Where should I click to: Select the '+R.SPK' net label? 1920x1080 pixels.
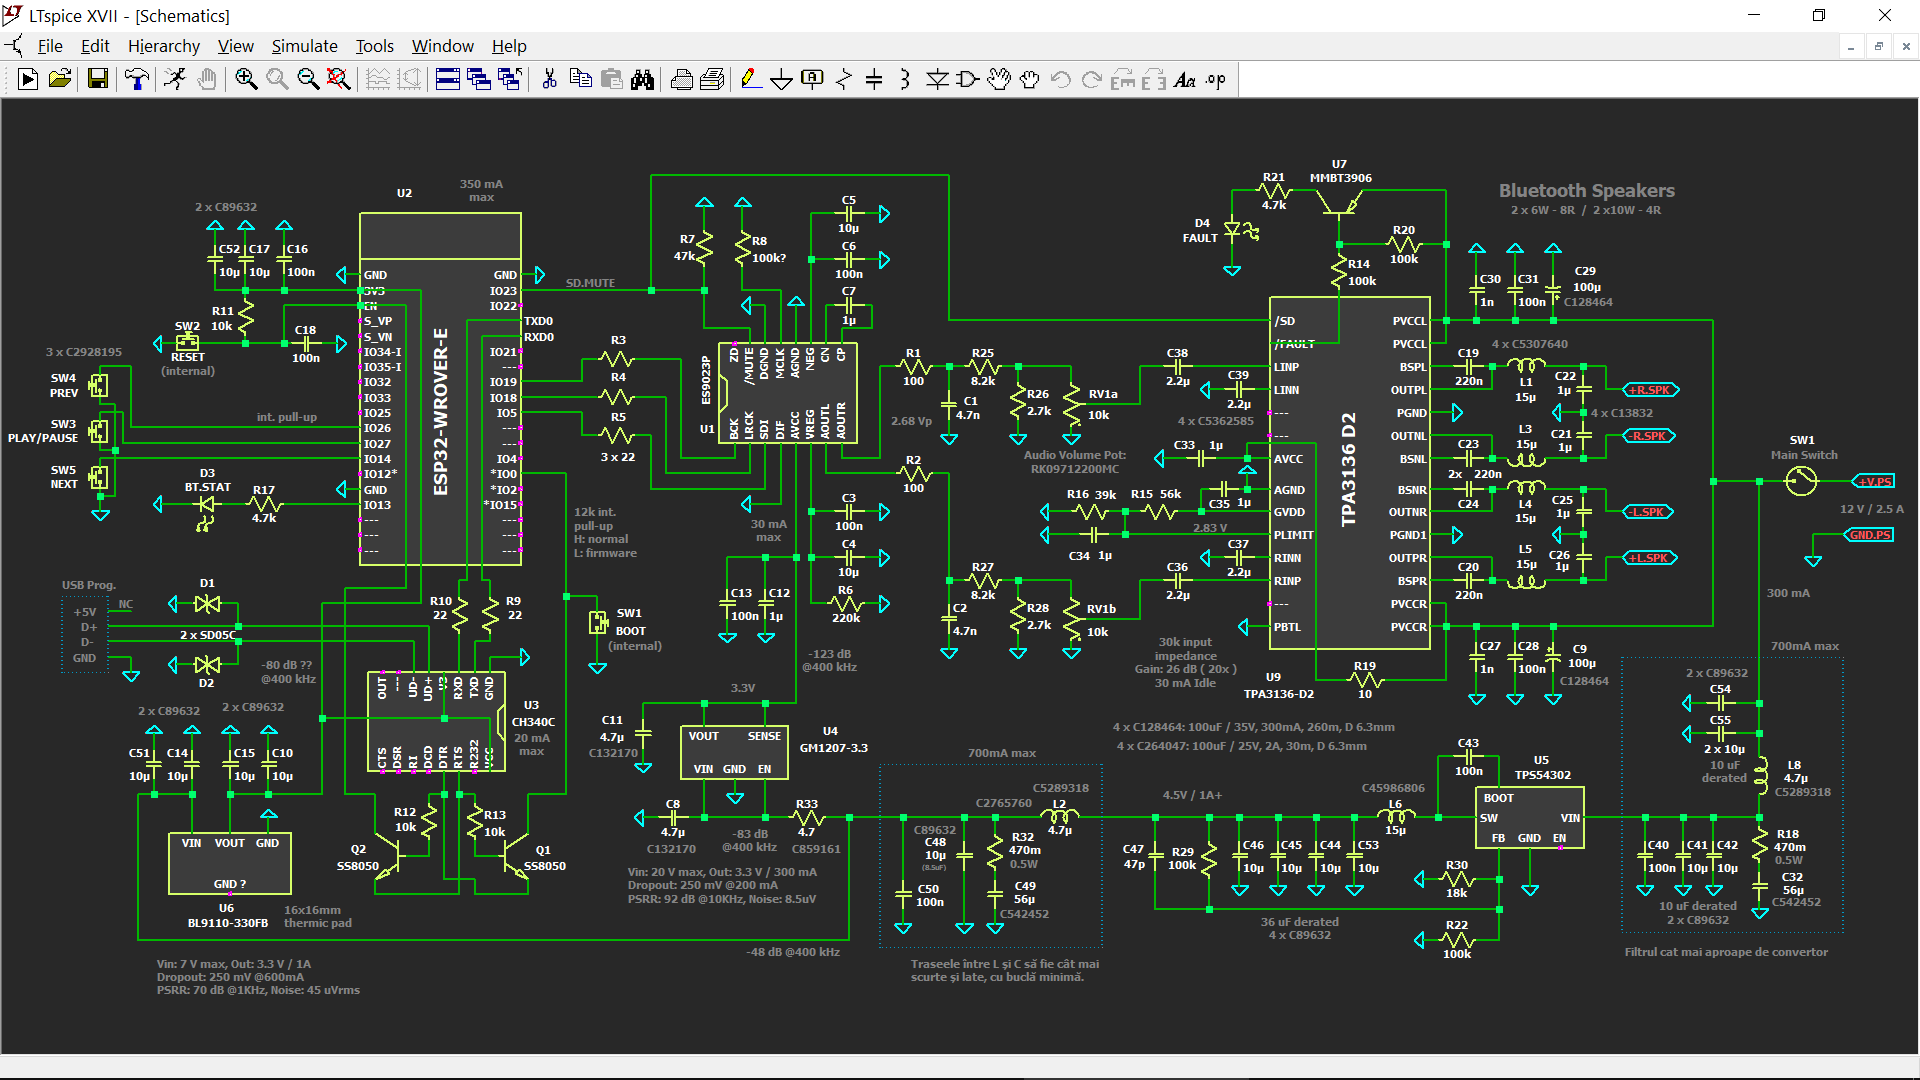point(1650,390)
